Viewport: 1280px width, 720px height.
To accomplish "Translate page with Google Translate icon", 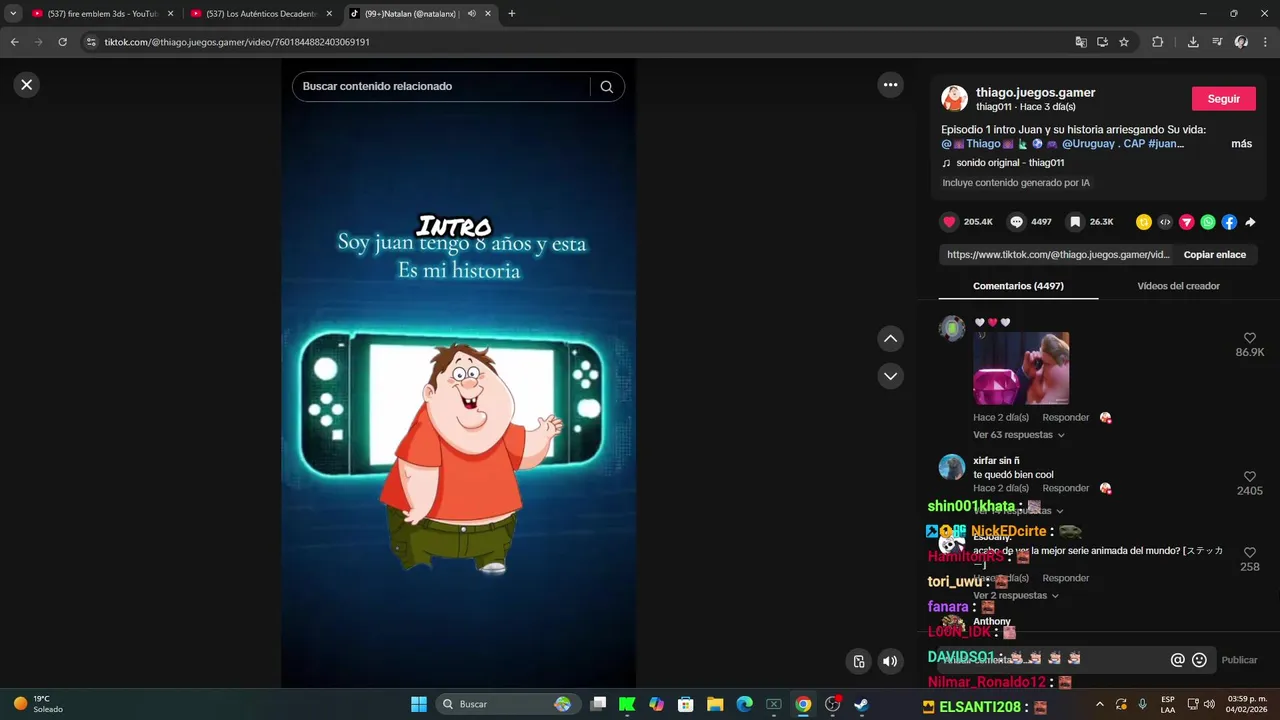I will tap(1080, 42).
